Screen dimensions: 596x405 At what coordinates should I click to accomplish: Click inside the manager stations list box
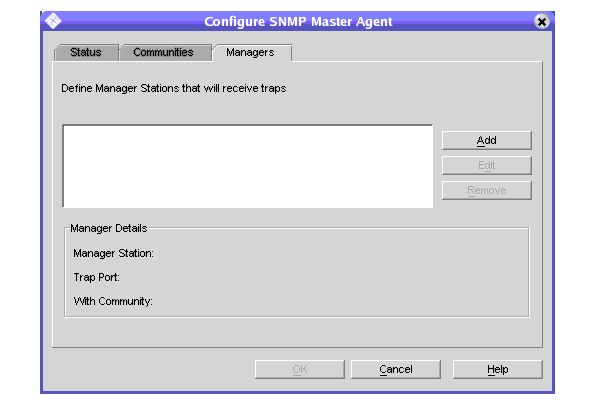248,166
